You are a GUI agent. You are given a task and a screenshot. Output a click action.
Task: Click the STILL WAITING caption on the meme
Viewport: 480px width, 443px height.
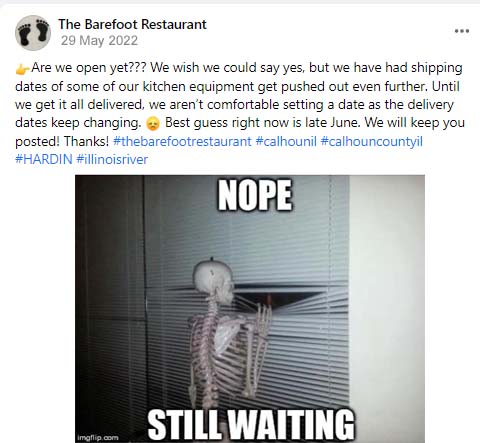[x=251, y=424]
